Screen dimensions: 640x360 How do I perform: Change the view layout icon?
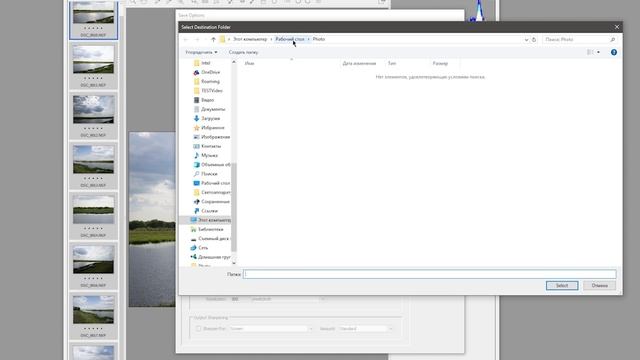point(590,52)
